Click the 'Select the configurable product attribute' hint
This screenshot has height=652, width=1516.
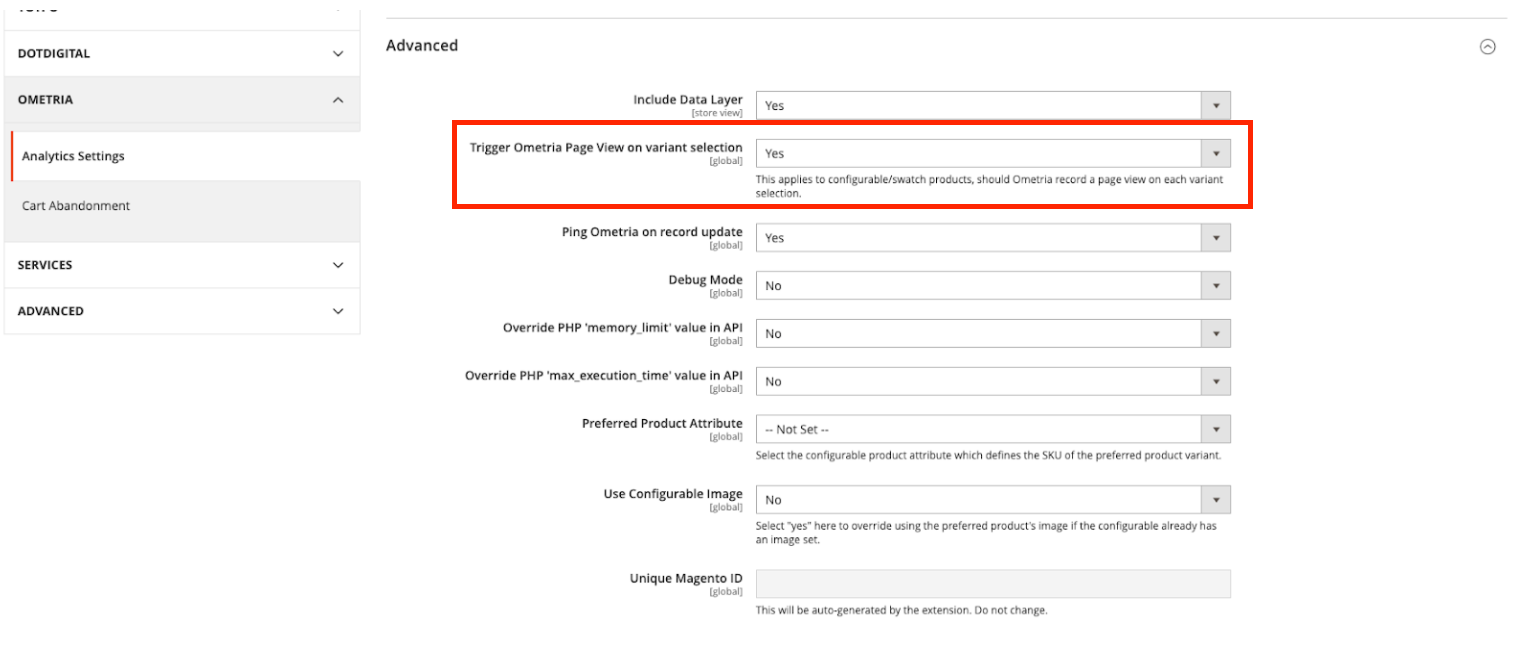point(988,455)
